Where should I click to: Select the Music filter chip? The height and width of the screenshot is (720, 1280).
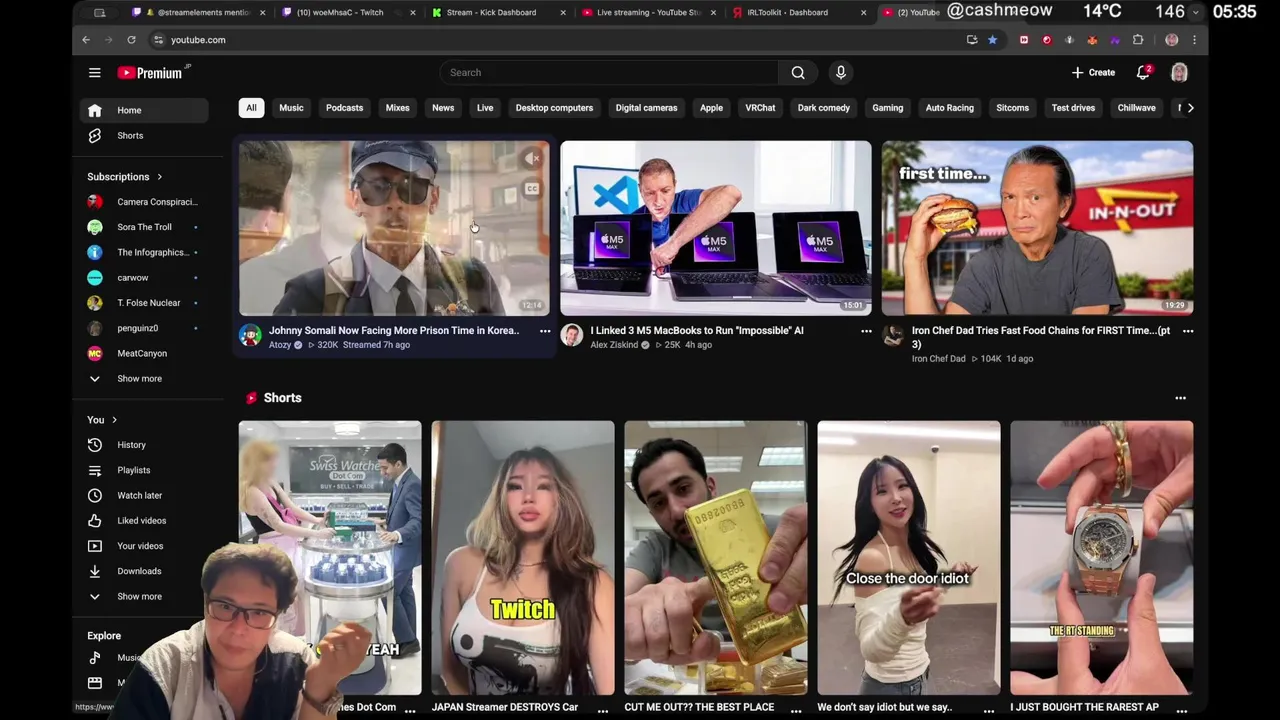pyautogui.click(x=291, y=108)
